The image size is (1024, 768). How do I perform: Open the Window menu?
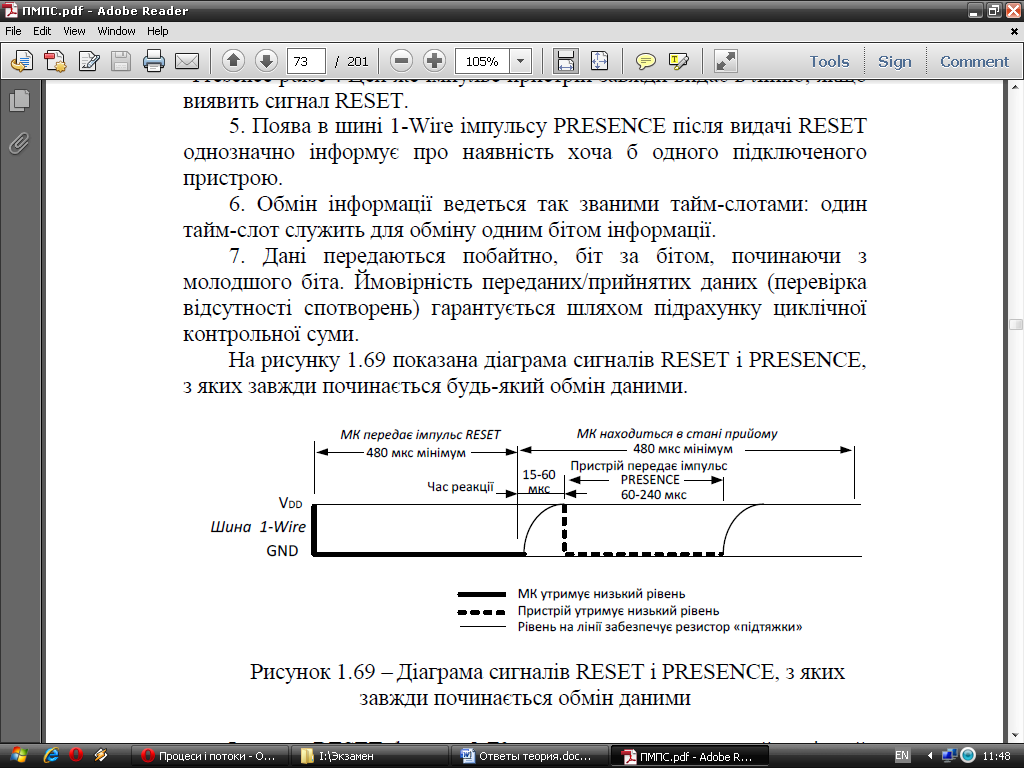point(116,31)
